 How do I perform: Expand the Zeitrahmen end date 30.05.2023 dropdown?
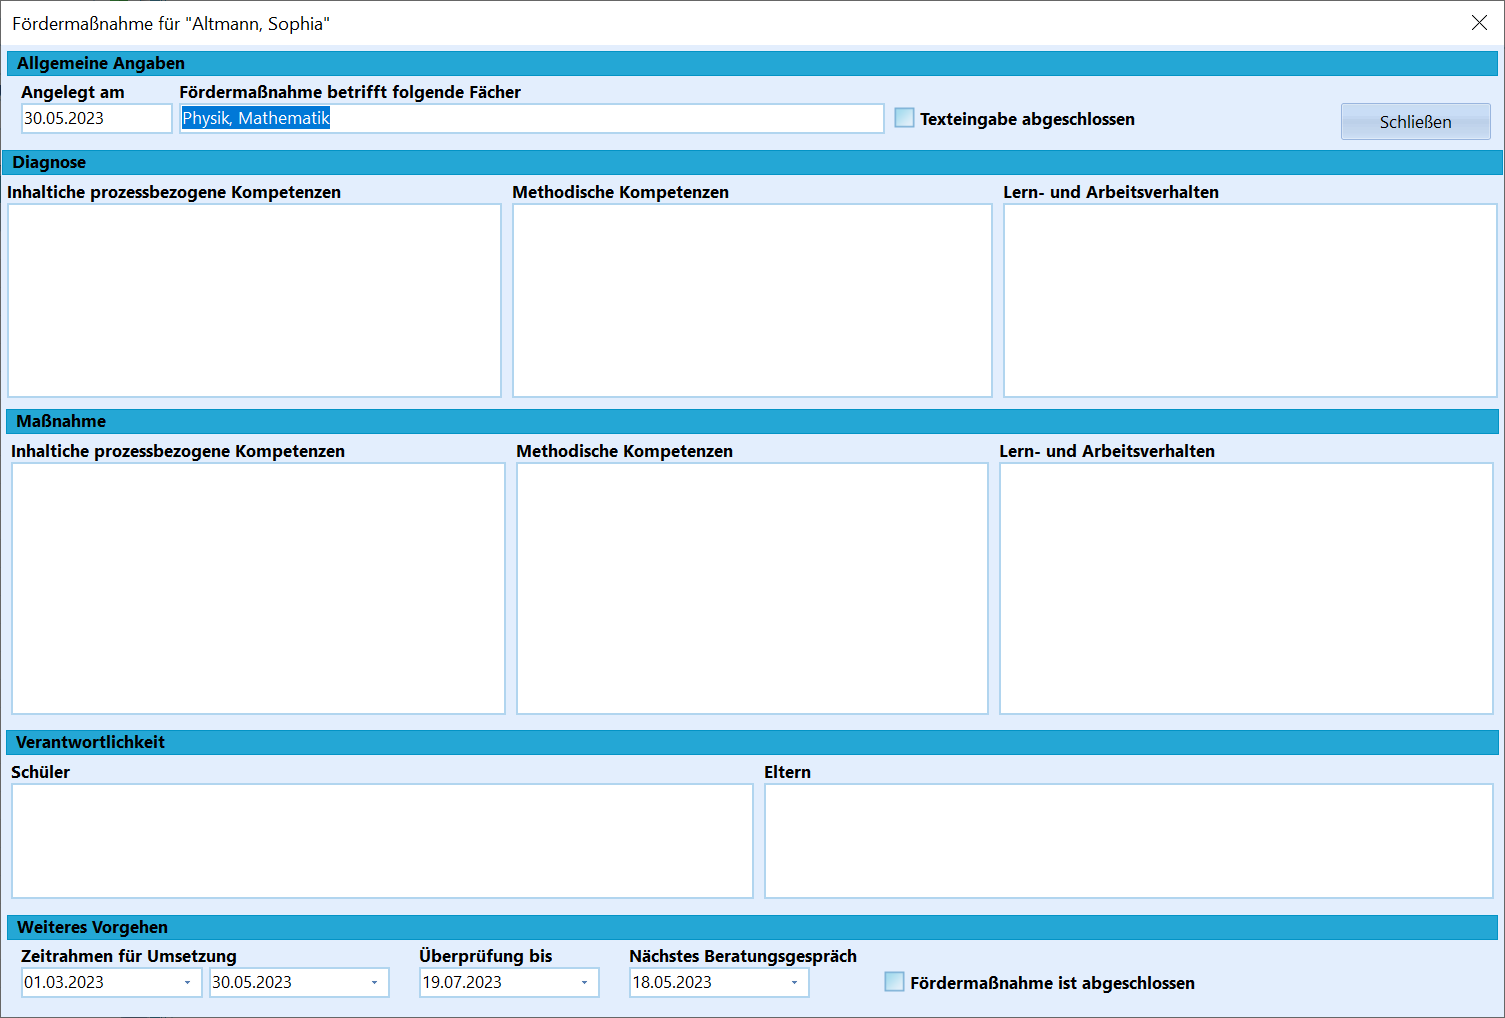pyautogui.click(x=375, y=982)
